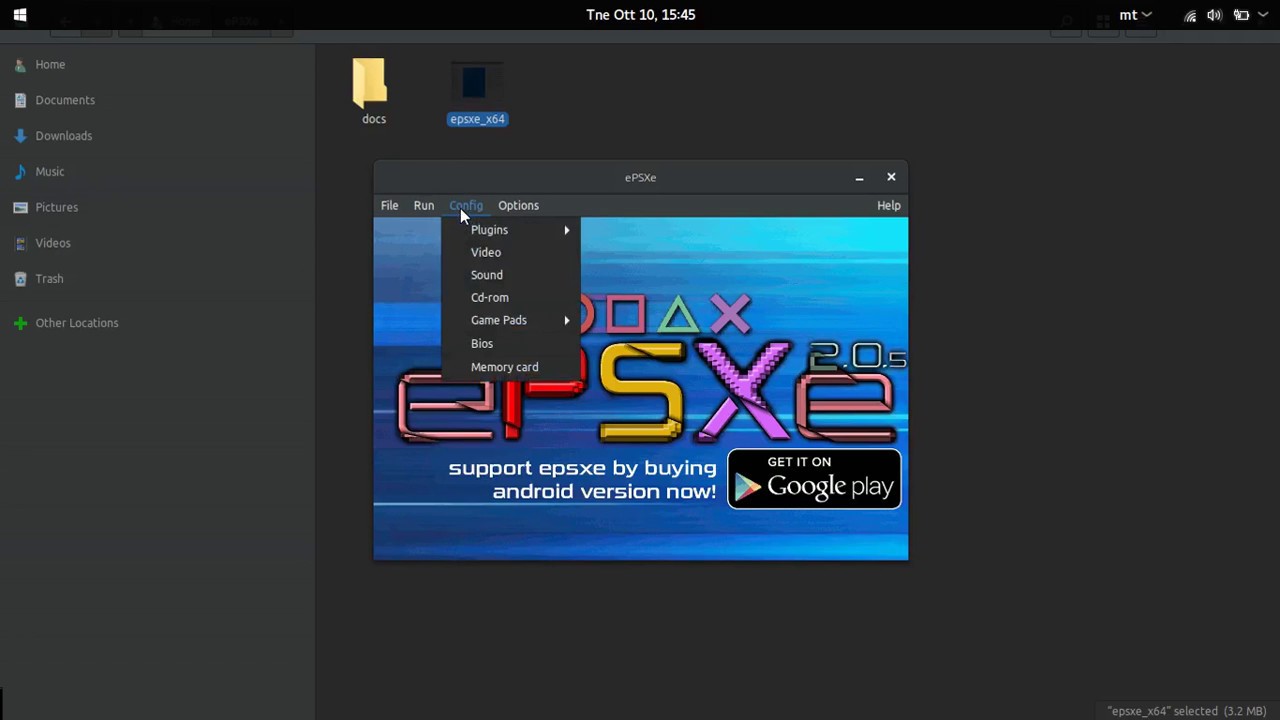Screen dimensions: 1280x720
Task: Click the Trash bin sidebar icon
Action: (20, 279)
